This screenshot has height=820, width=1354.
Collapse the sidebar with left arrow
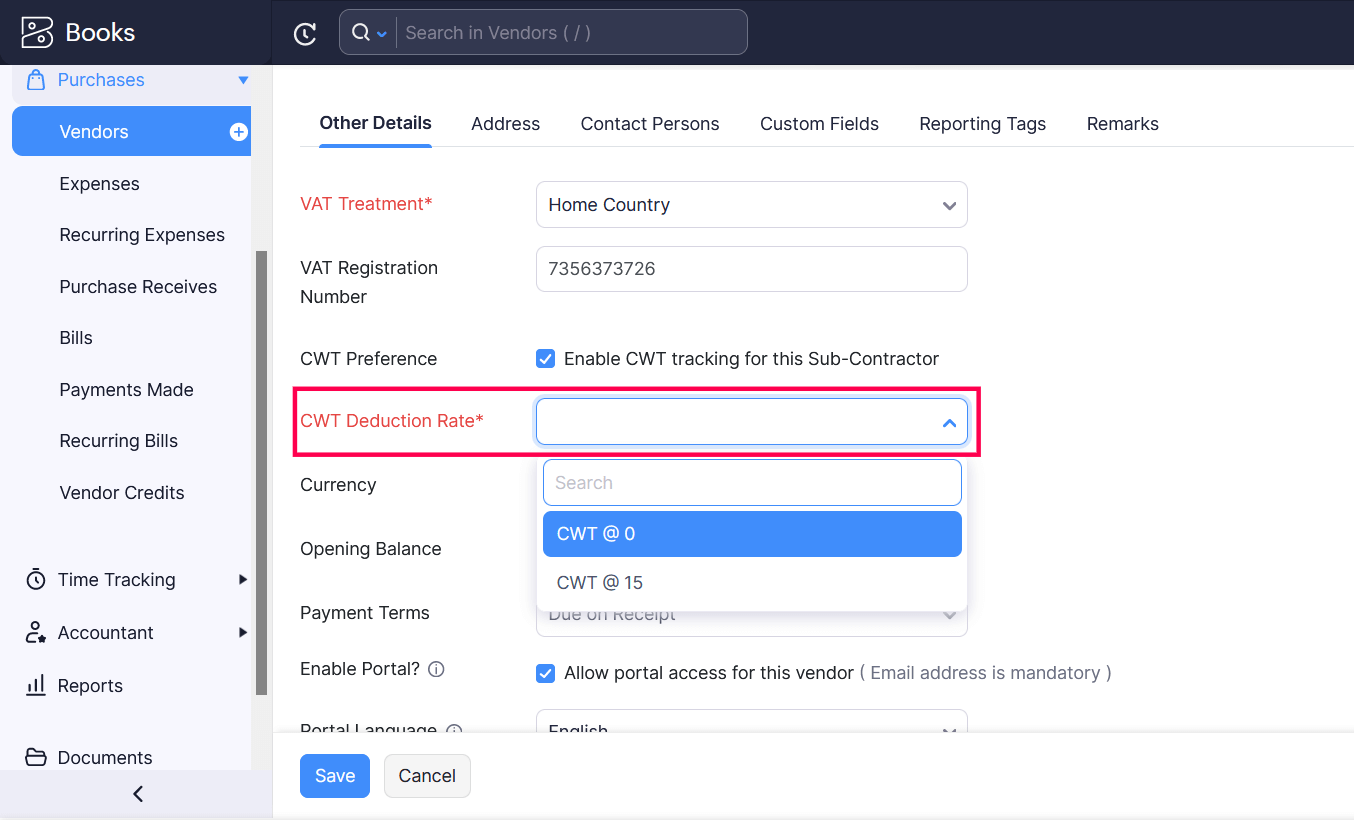[x=138, y=794]
